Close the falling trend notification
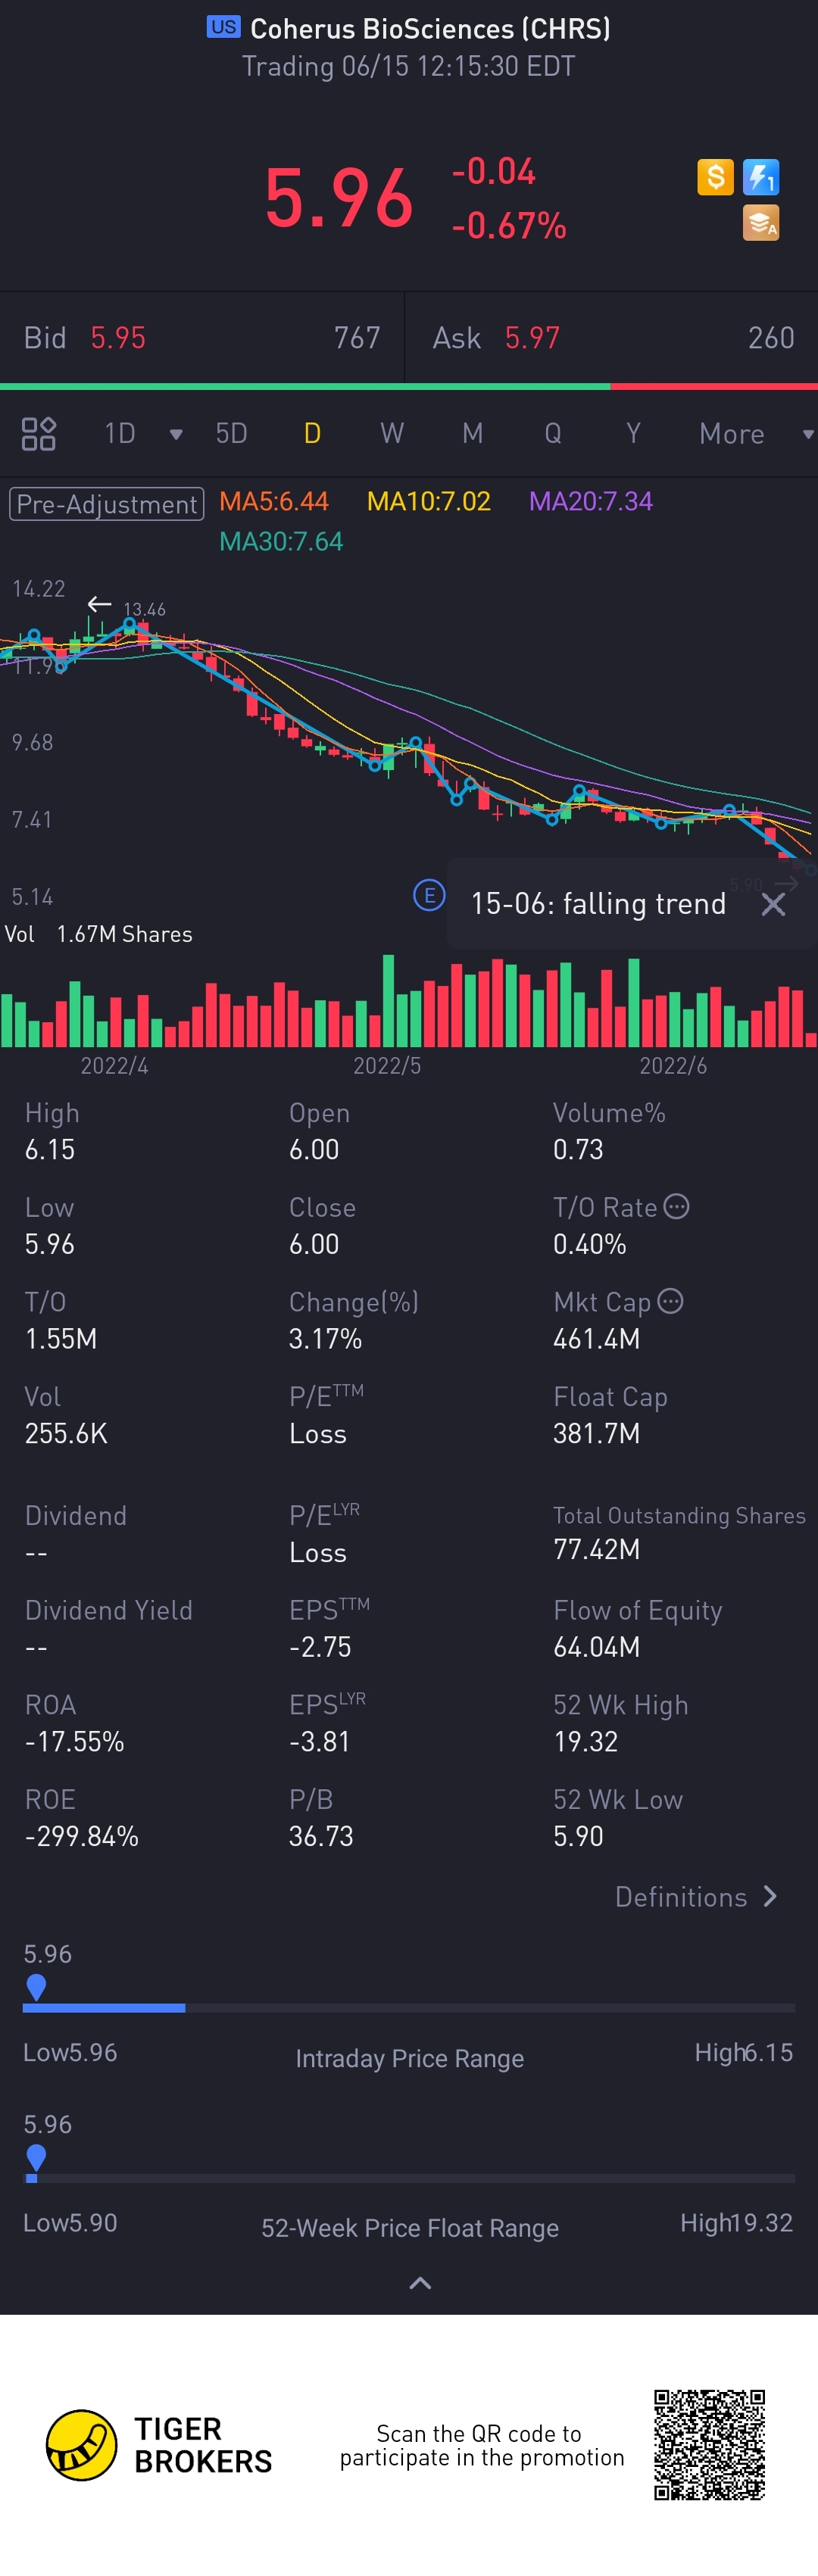 773,904
